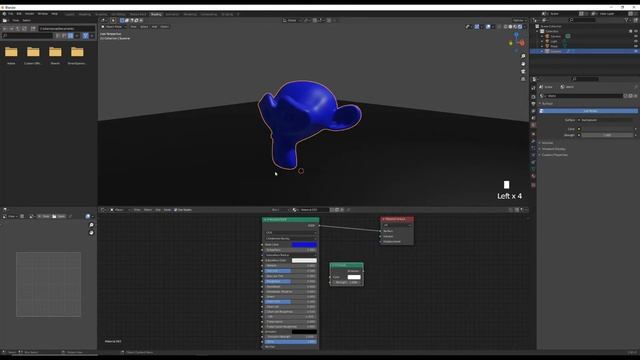Toggle visibility of Light in outliner
Image resolution: width=640 pixels, height=360 pixels.
(636, 41)
